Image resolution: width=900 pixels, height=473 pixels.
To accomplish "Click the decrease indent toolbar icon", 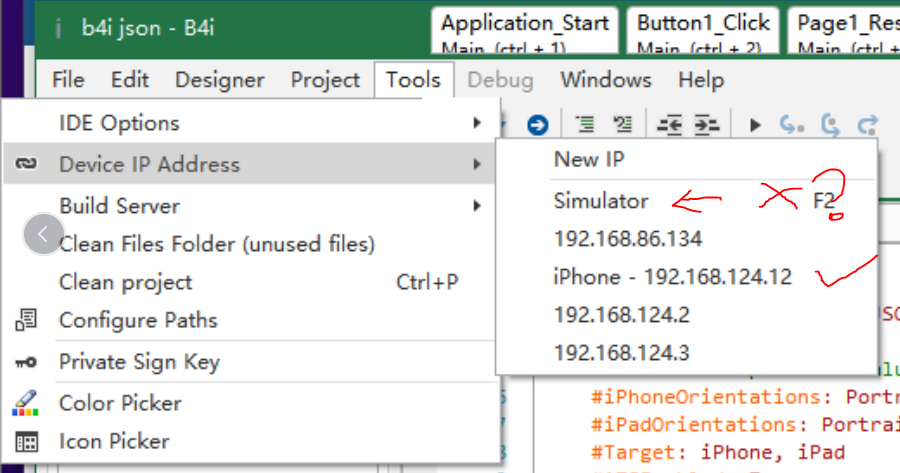I will point(668,124).
